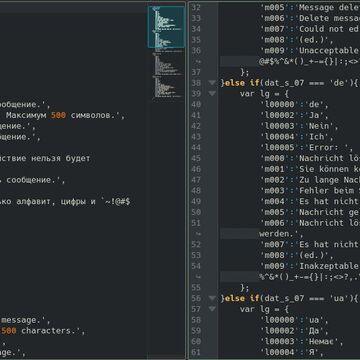The image size is (360, 360).
Task: Click 'Максимум 500 символов.' in left pane
Action: point(65,116)
